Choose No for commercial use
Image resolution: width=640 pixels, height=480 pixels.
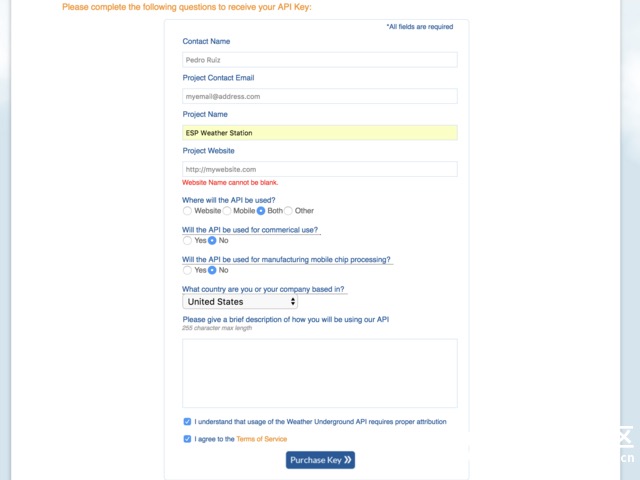[212, 240]
